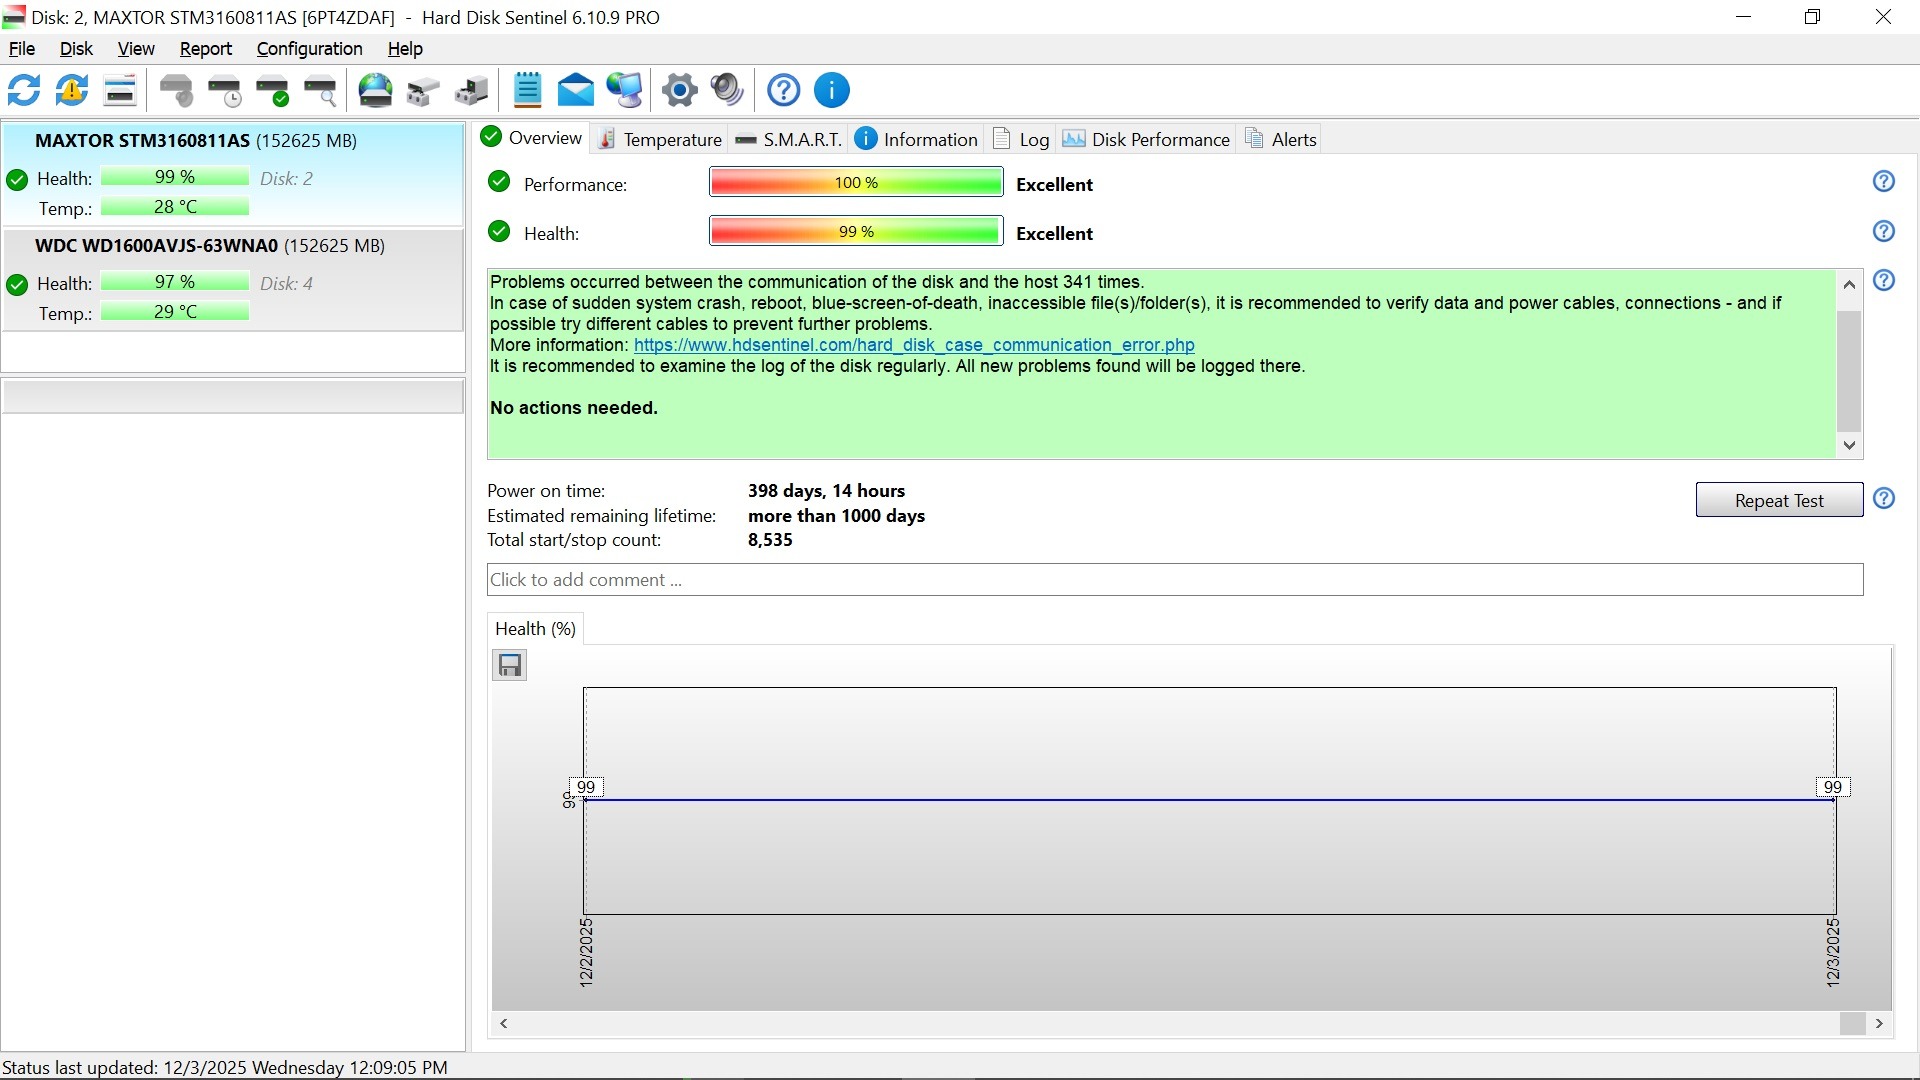Switch to the S.M.A.R.T. tab
The height and width of the screenshot is (1080, 1920).
coord(789,140)
